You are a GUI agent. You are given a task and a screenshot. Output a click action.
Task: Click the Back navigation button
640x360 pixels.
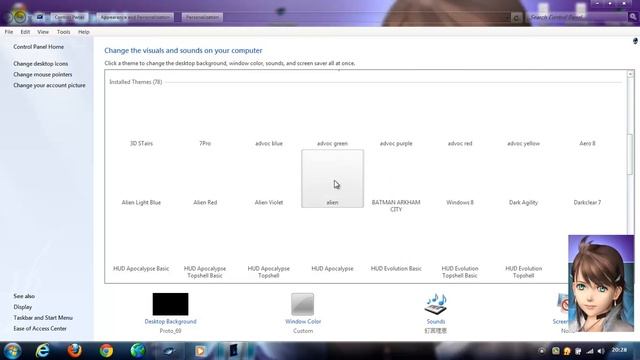coord(19,17)
